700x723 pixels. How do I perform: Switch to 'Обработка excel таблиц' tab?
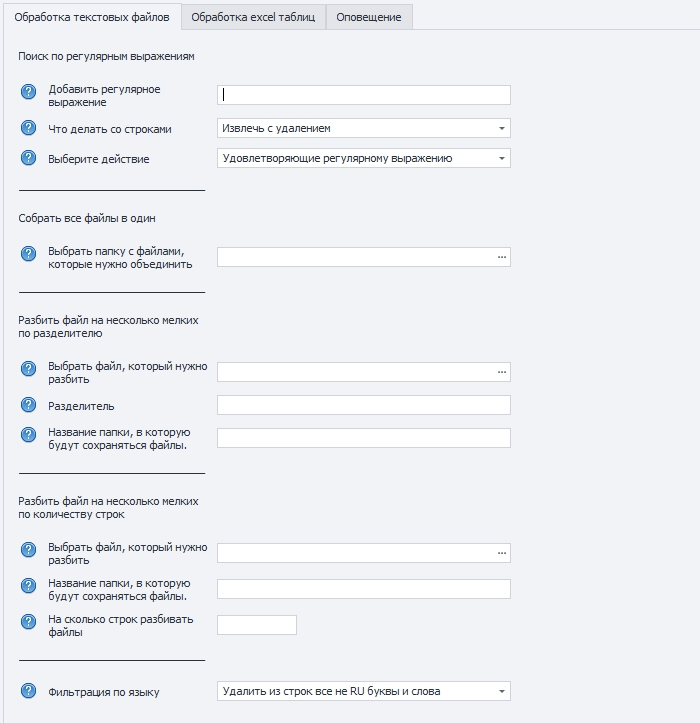[253, 17]
